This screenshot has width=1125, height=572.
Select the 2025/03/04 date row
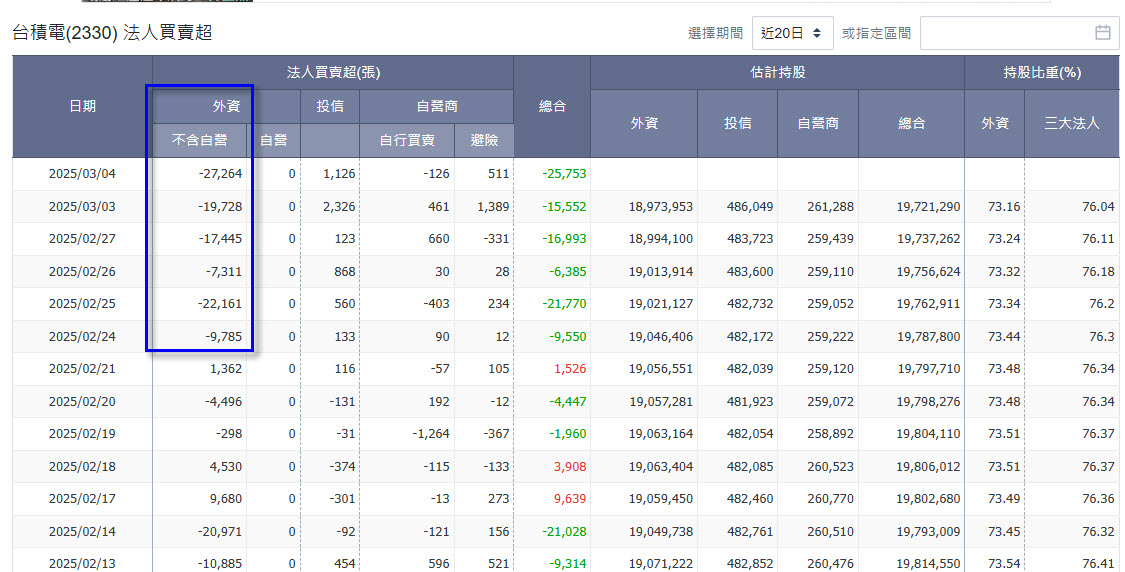coord(82,174)
